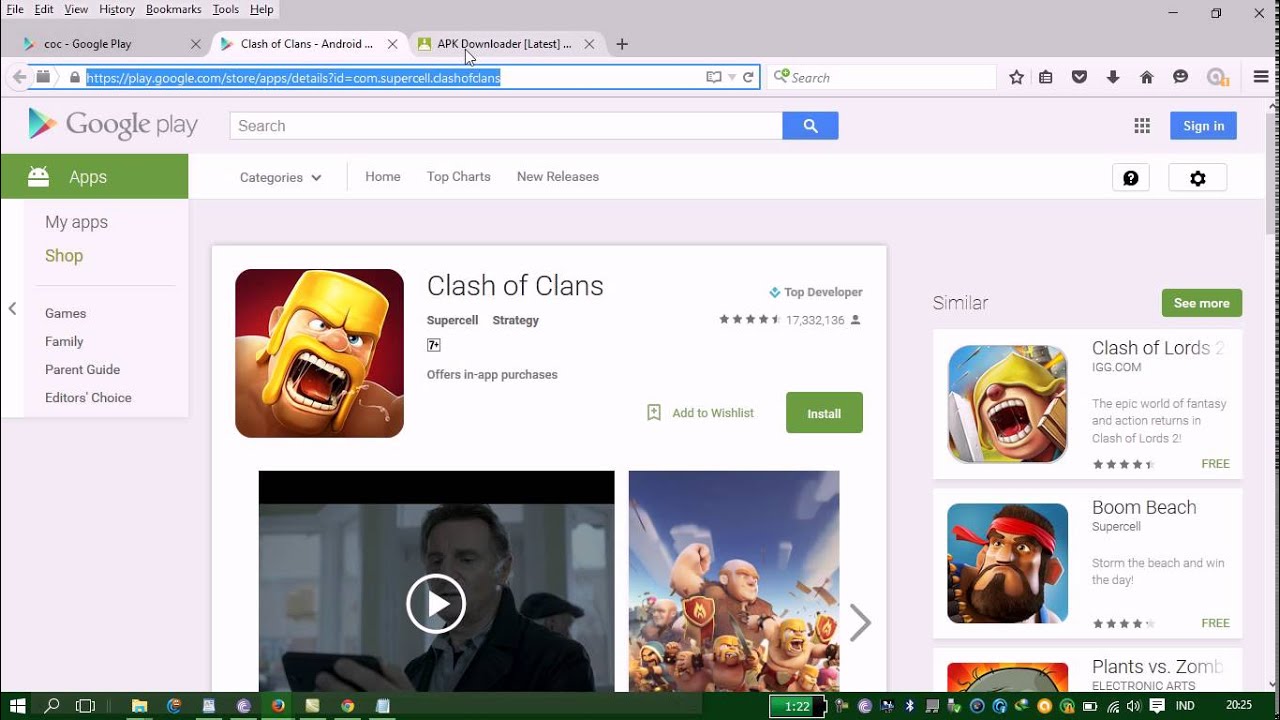Image resolution: width=1280 pixels, height=720 pixels.
Task: Open the History menu
Action: point(117,9)
